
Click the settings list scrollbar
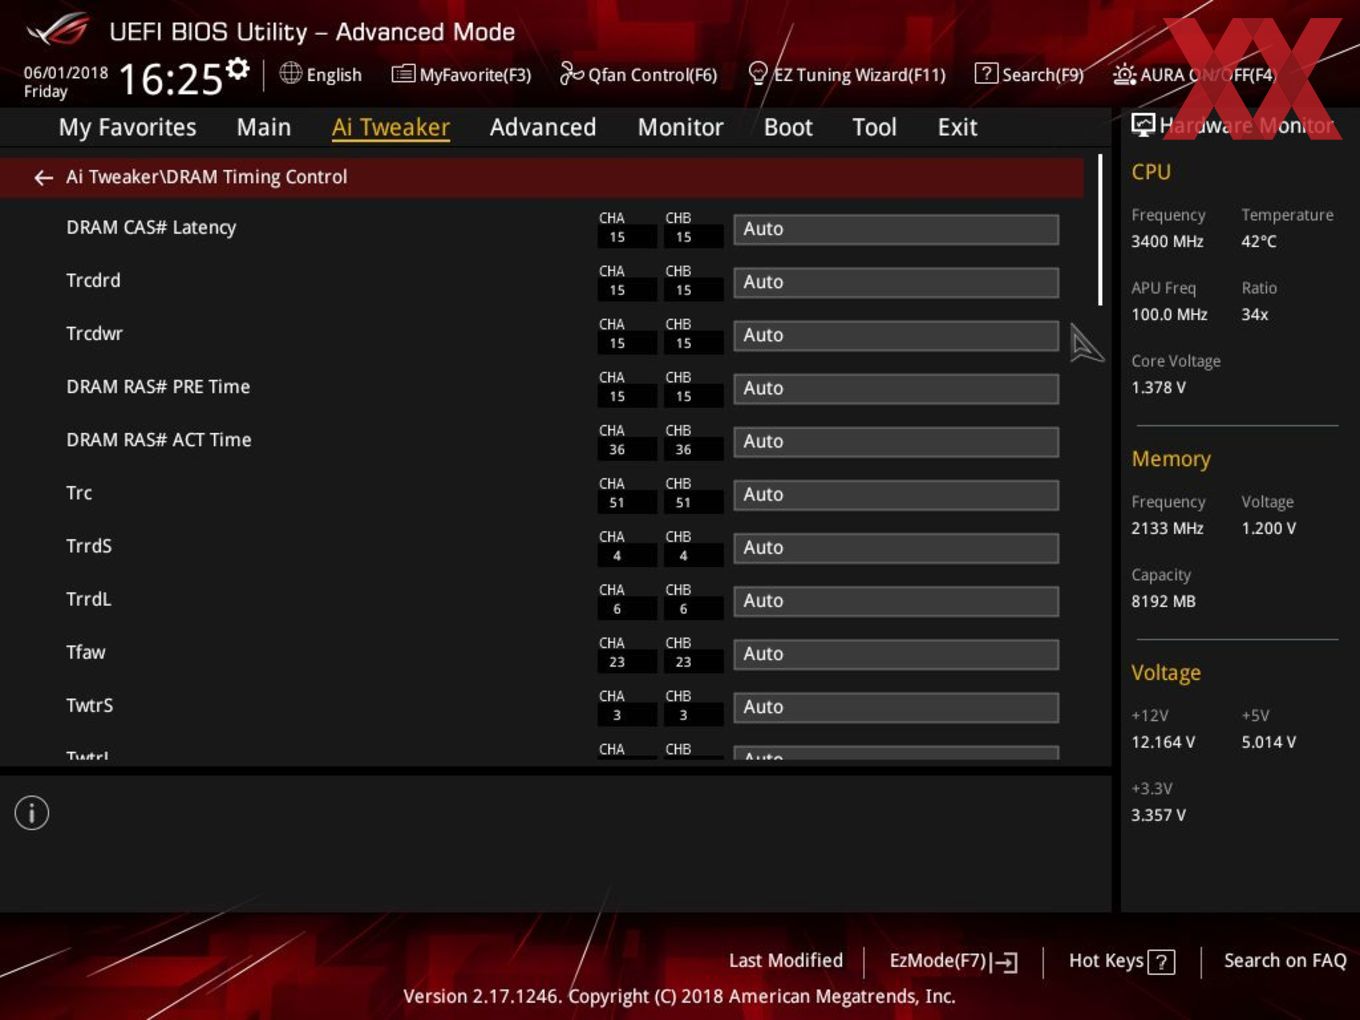click(1100, 230)
